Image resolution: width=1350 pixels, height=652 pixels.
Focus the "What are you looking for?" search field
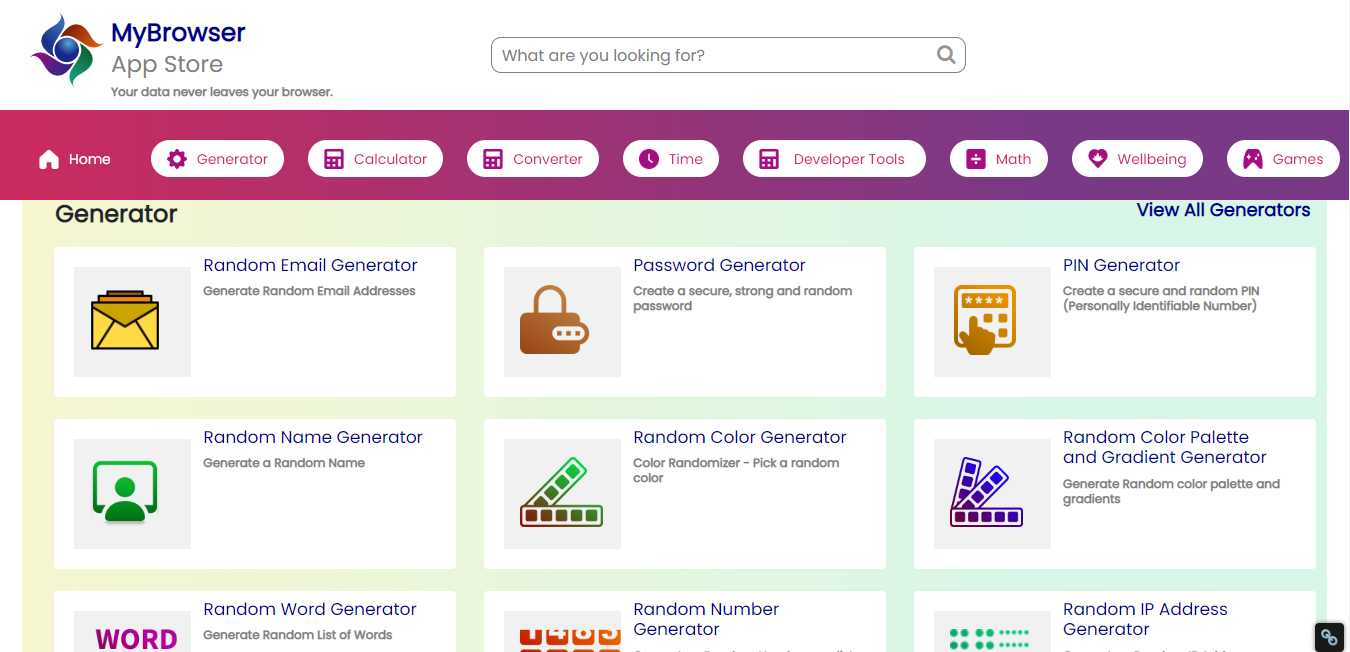point(710,56)
